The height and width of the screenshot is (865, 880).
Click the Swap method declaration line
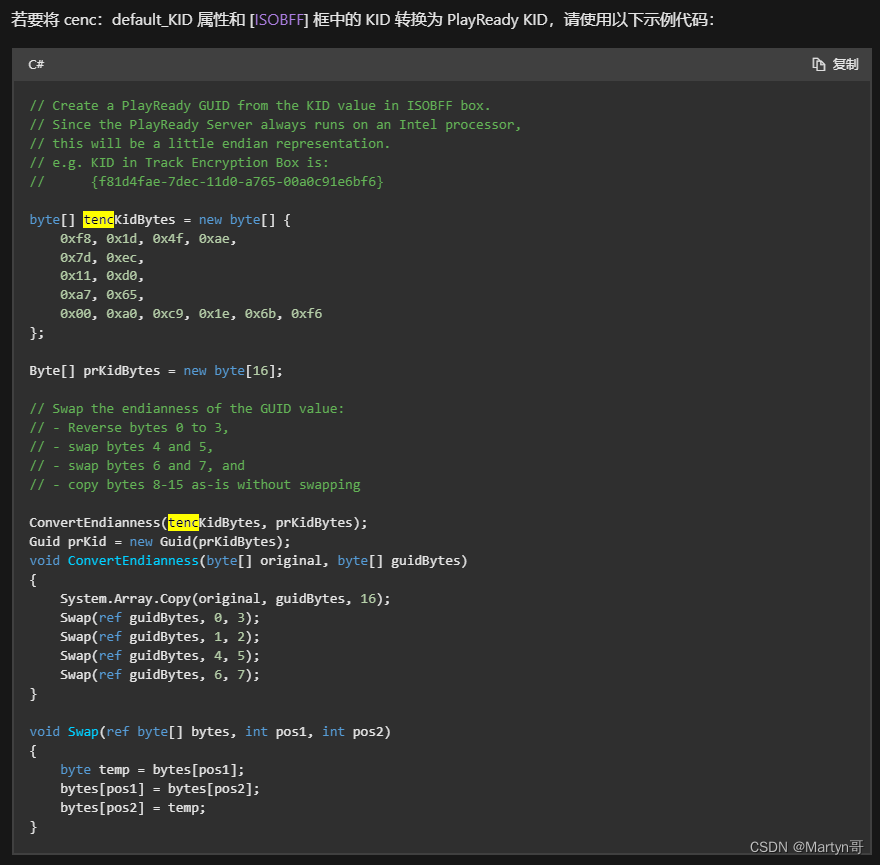(83, 731)
